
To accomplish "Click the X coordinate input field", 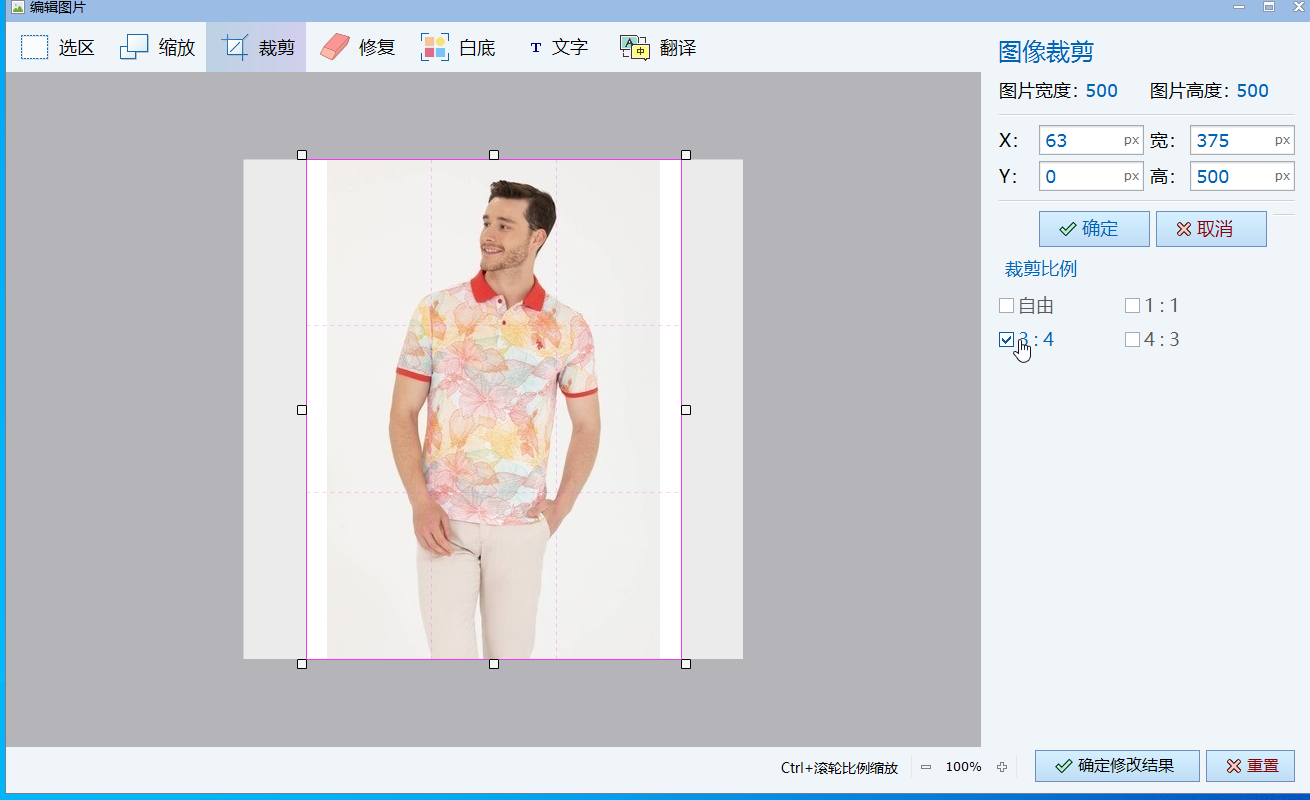I will pos(1080,141).
